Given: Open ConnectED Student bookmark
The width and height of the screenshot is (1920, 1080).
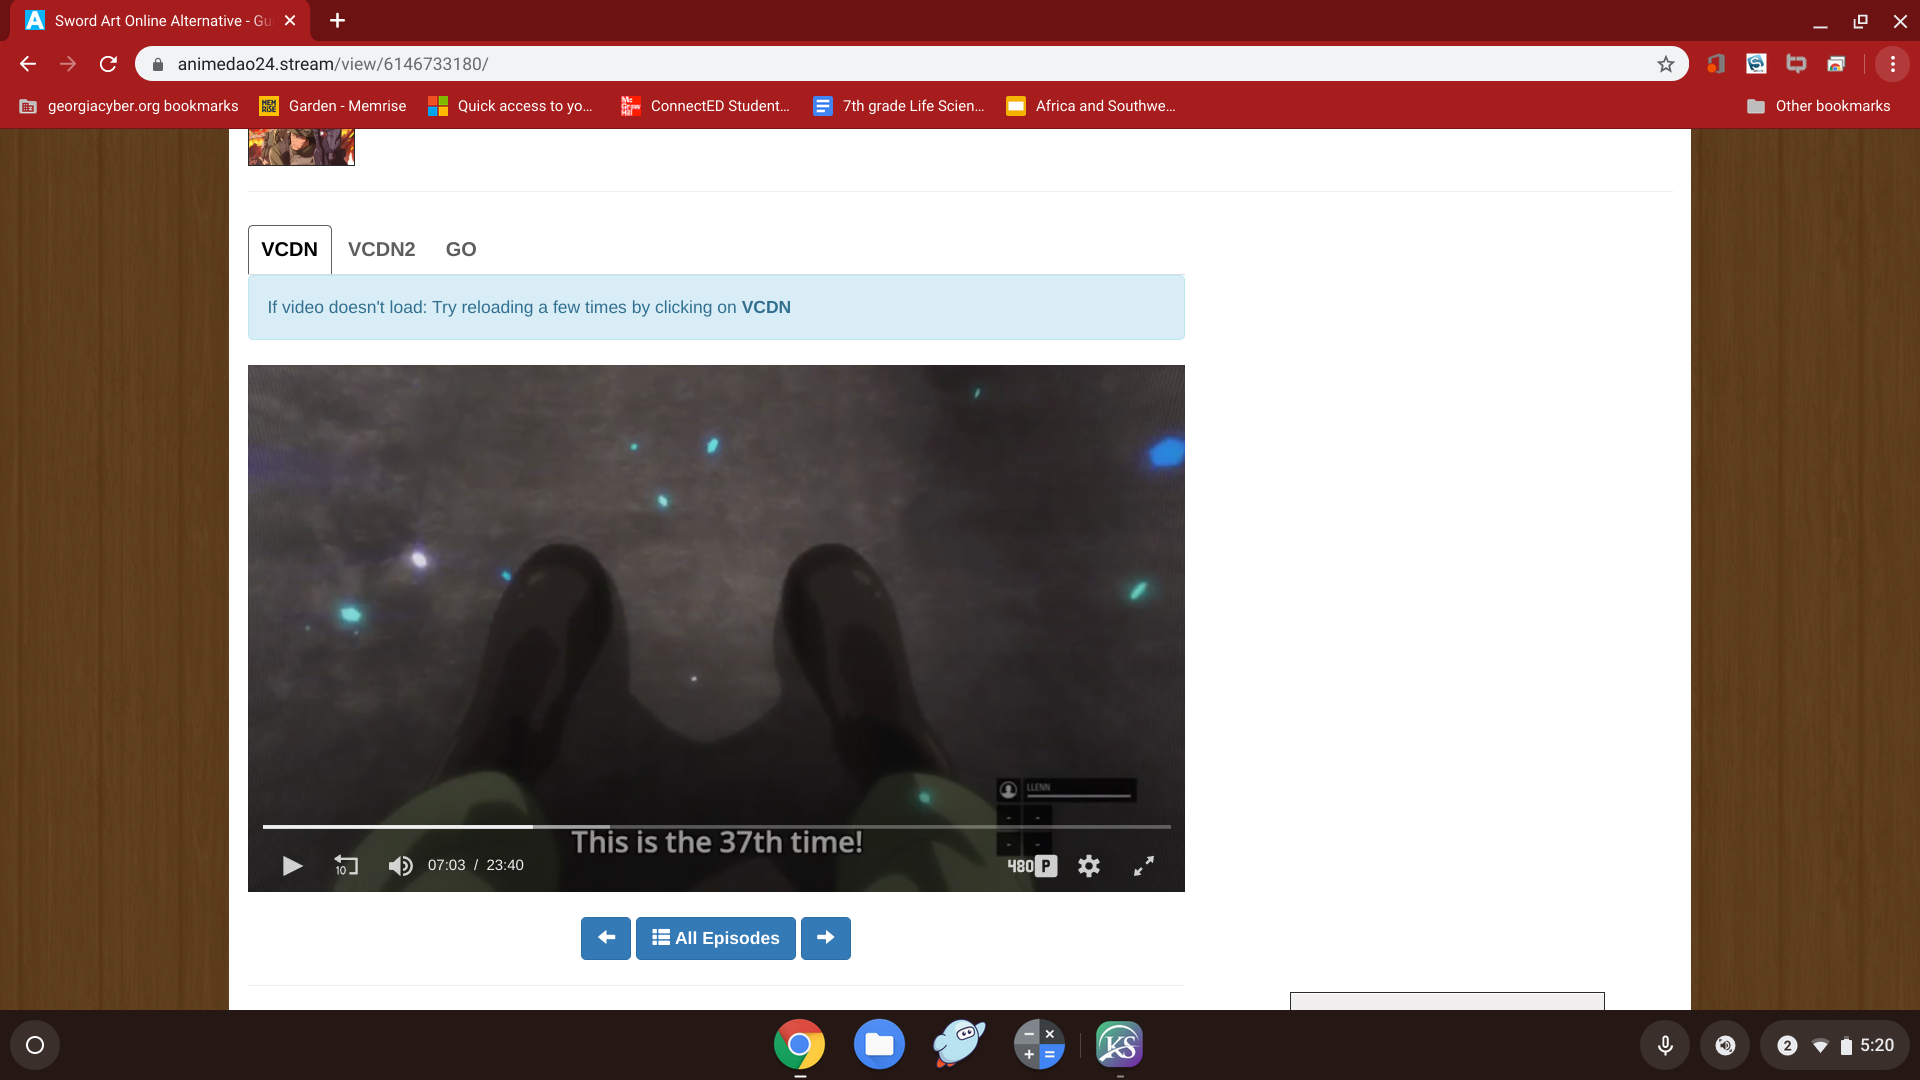Looking at the screenshot, I should point(705,106).
